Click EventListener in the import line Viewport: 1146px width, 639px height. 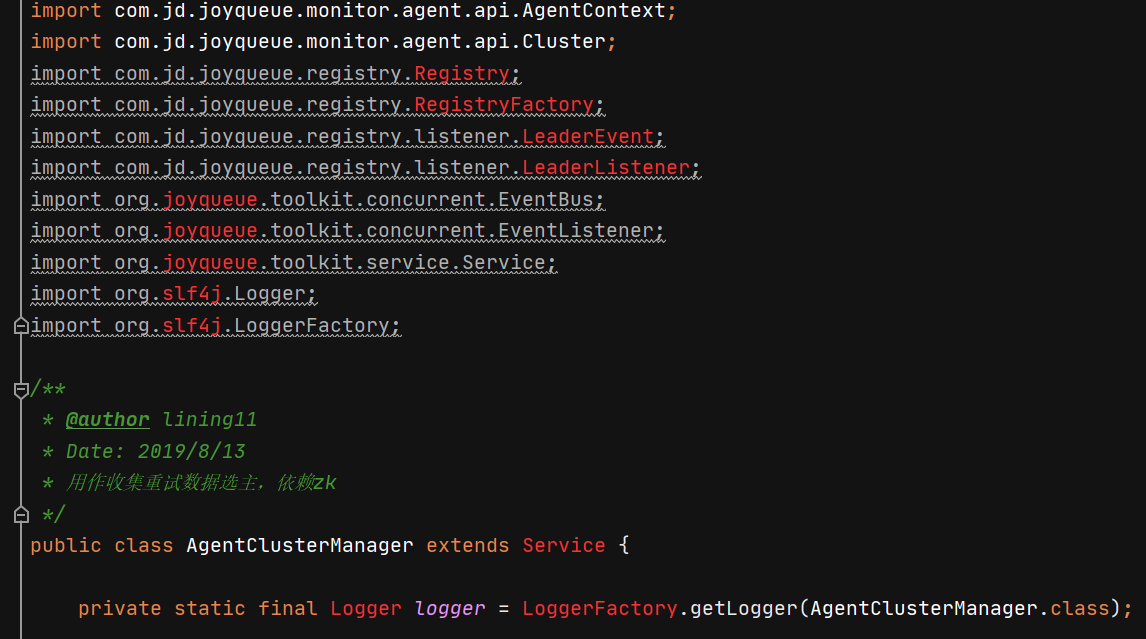(575, 231)
